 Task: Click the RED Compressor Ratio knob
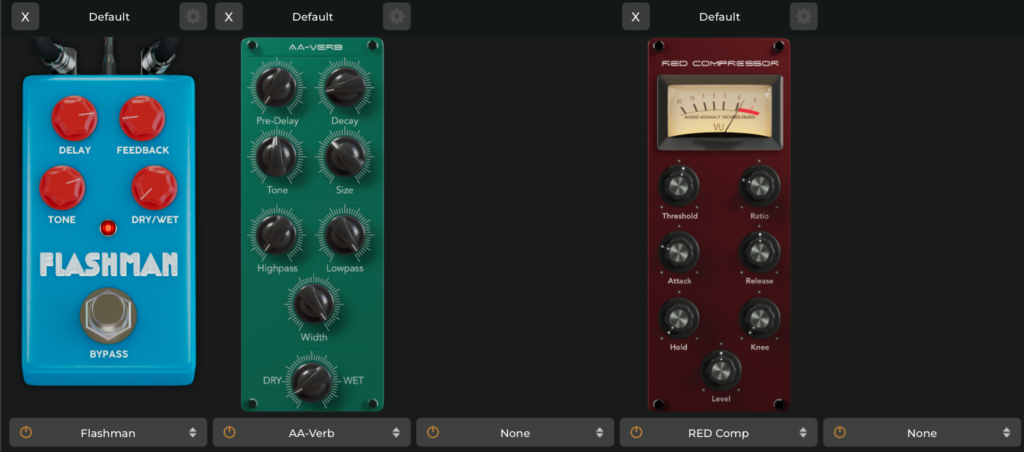(x=759, y=186)
